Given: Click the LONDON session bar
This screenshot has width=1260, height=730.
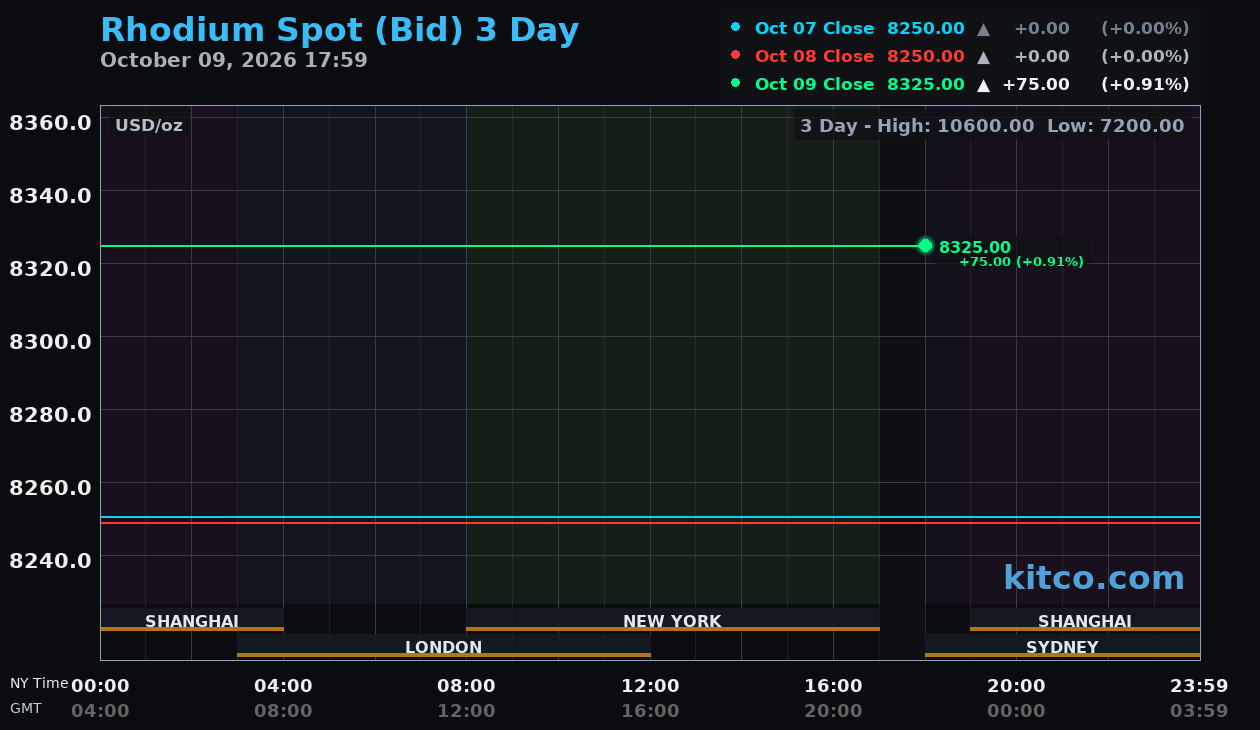Looking at the screenshot, I should pos(444,646).
